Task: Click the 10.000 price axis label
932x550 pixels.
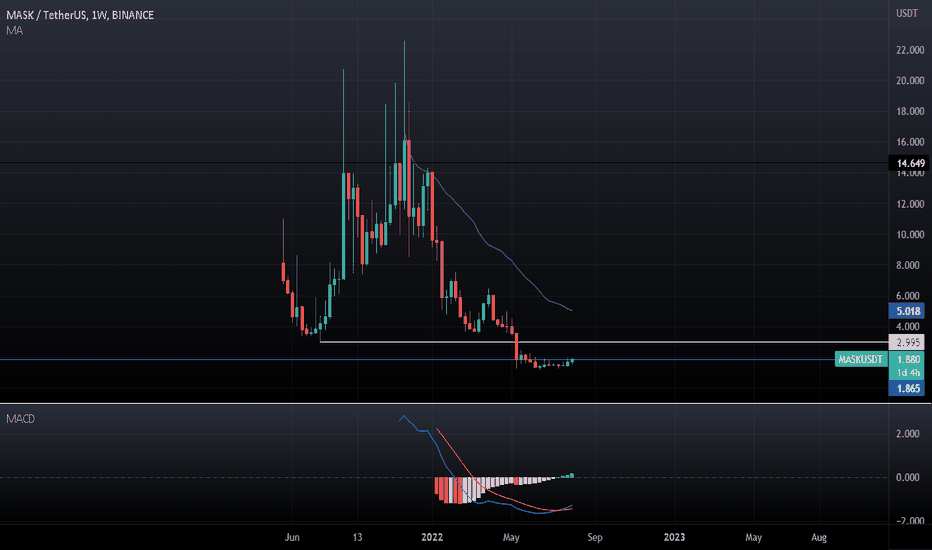Action: click(910, 234)
